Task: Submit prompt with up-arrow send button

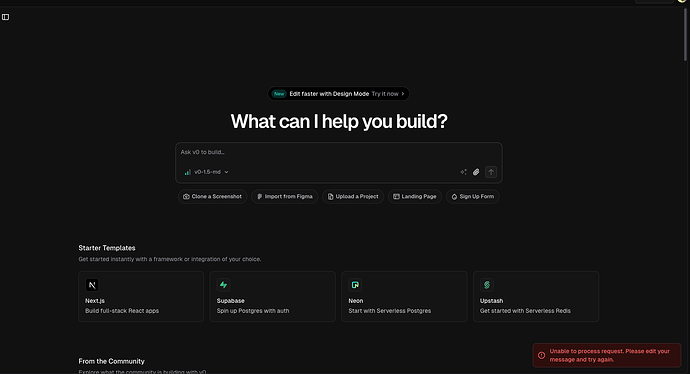Action: pyautogui.click(x=491, y=172)
